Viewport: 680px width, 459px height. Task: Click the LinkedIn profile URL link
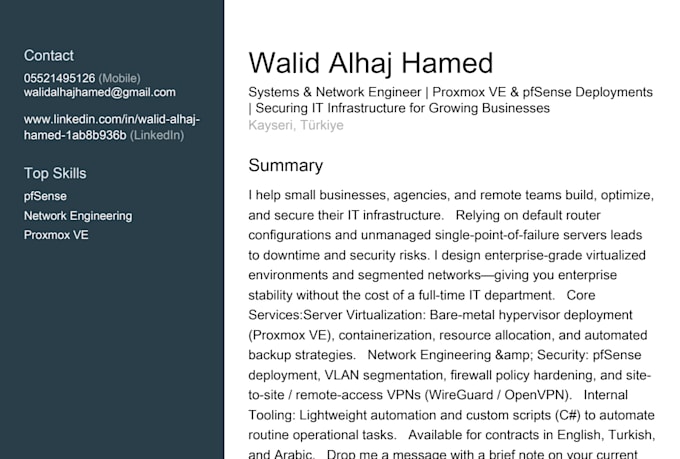111,127
